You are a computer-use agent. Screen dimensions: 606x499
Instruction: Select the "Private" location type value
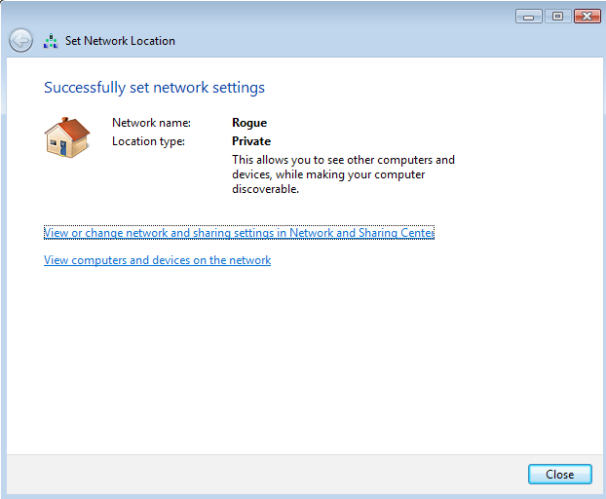251,141
